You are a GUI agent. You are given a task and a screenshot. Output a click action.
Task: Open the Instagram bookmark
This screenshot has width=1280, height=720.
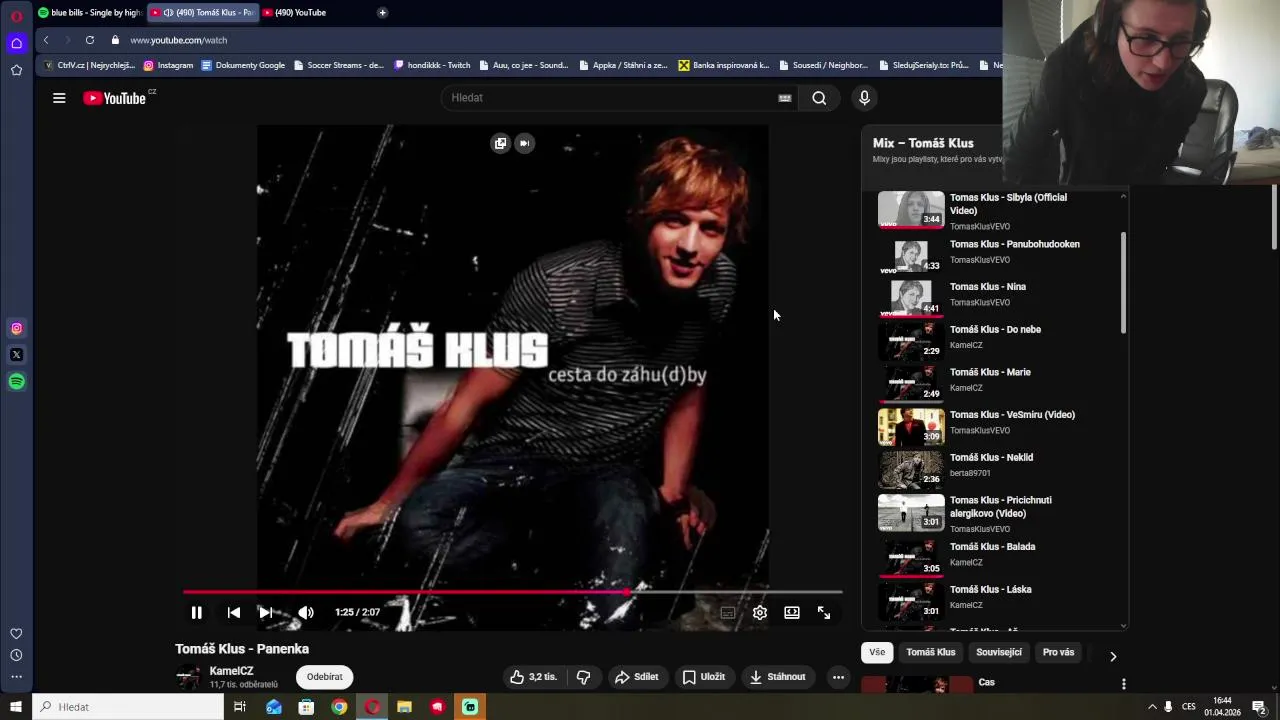(168, 65)
